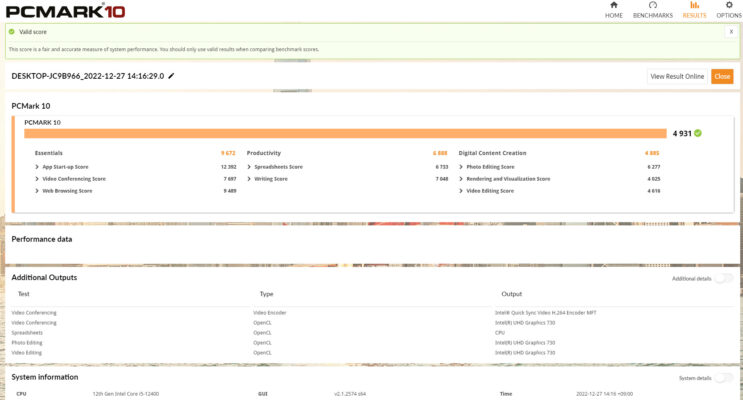
Task: Click the result name DESKTOP-JC9B966_2022-12-27
Action: click(x=88, y=76)
